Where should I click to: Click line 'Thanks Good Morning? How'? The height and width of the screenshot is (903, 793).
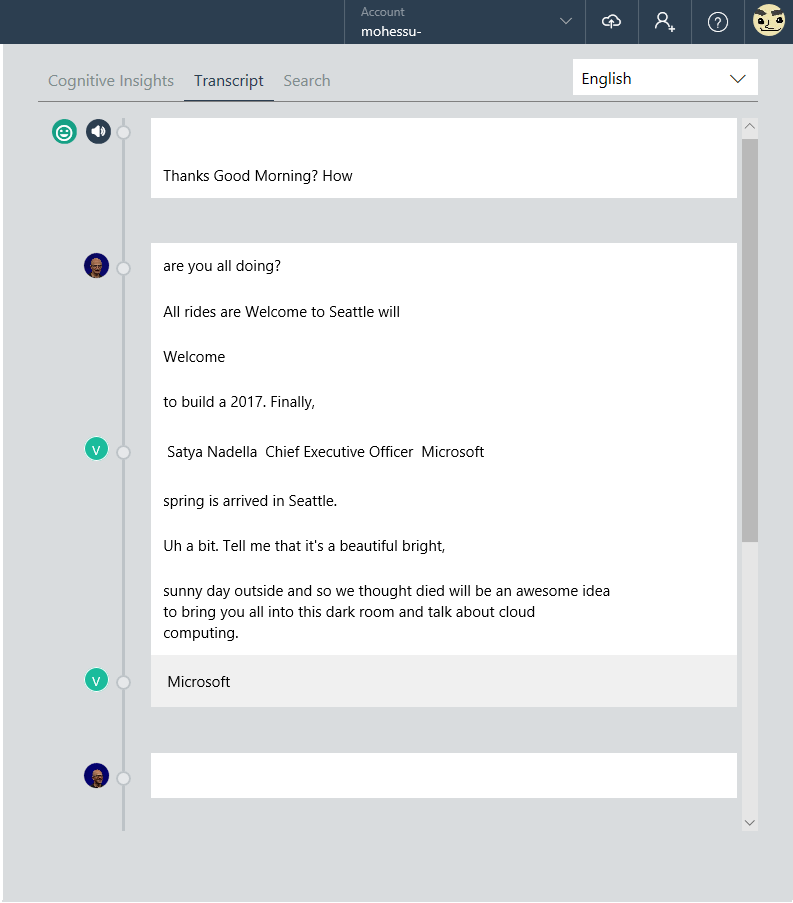click(x=257, y=176)
